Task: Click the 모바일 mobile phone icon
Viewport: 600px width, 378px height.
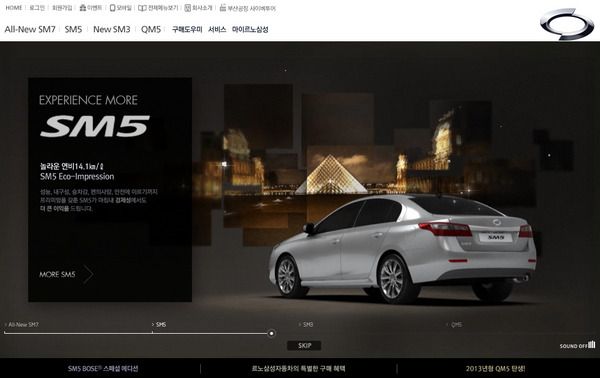Action: [x=112, y=8]
